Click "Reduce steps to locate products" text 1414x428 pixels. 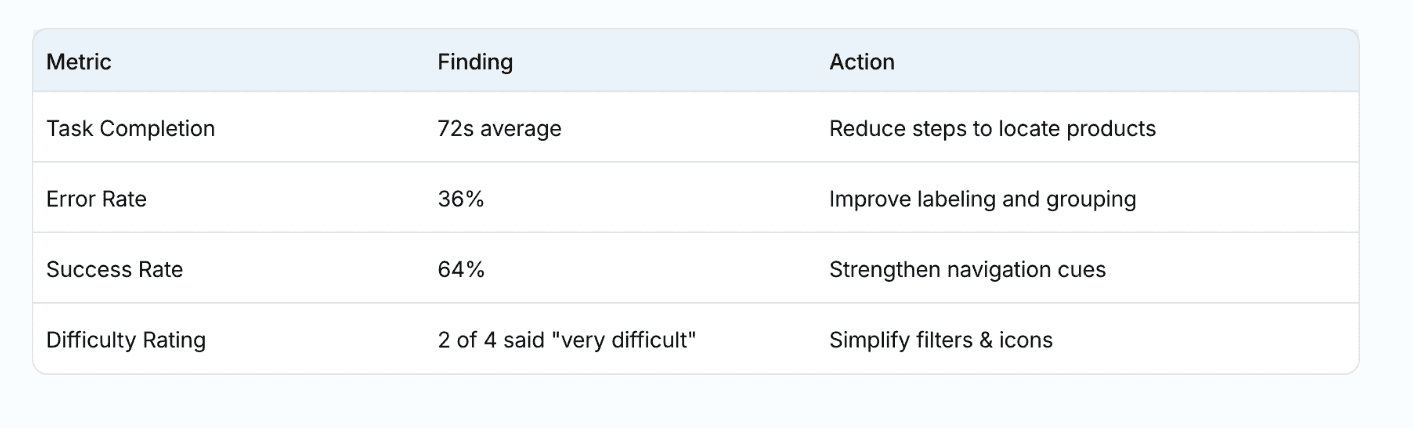tap(992, 129)
